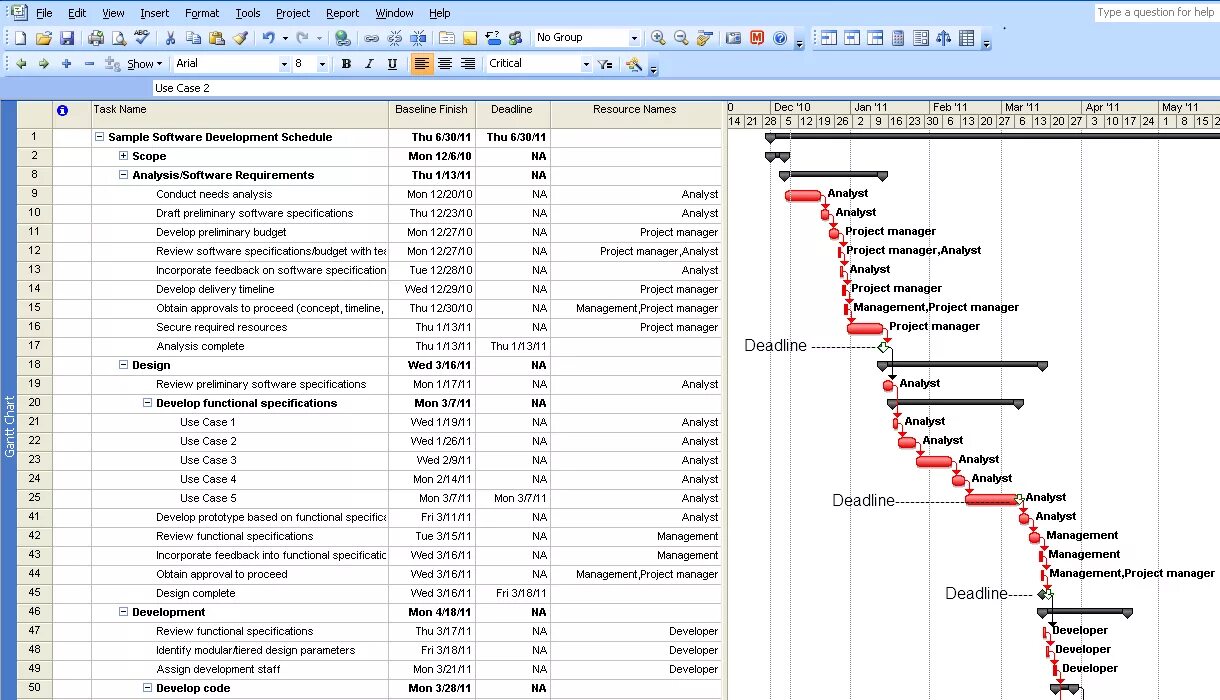1220x700 pixels.
Task: Collapse Develop functional specifications group
Action: [148, 403]
